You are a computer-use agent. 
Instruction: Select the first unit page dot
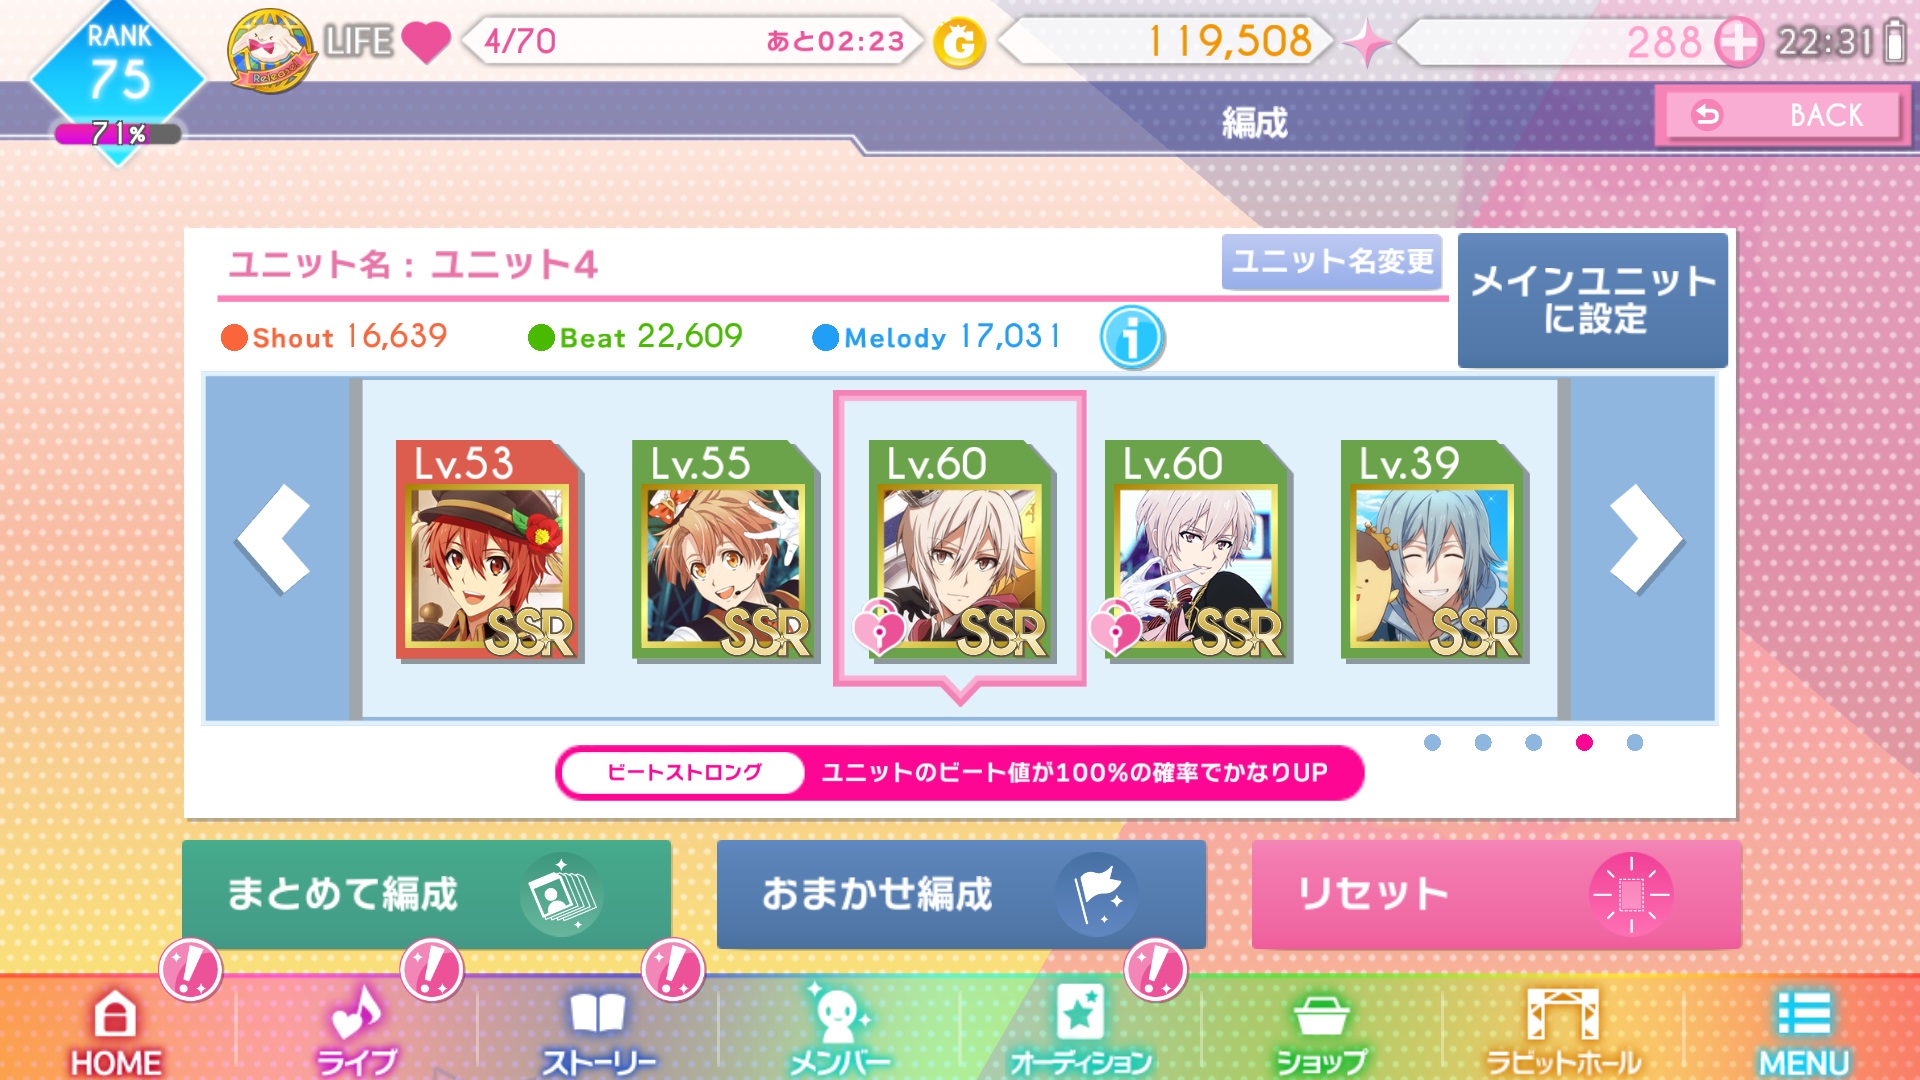pos(1432,742)
